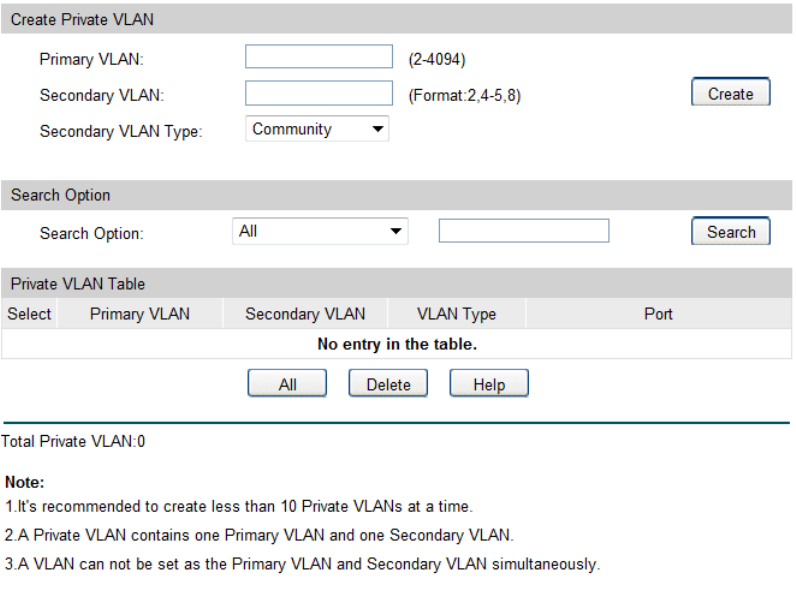Click the Secondary VLAN Type label
This screenshot has height=596, width=796.
point(120,131)
